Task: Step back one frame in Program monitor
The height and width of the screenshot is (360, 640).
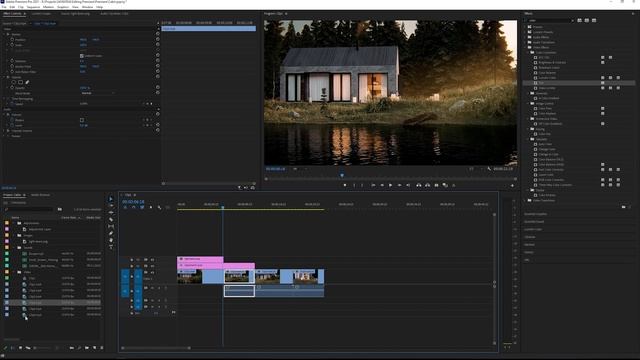Action: pyautogui.click(x=382, y=185)
